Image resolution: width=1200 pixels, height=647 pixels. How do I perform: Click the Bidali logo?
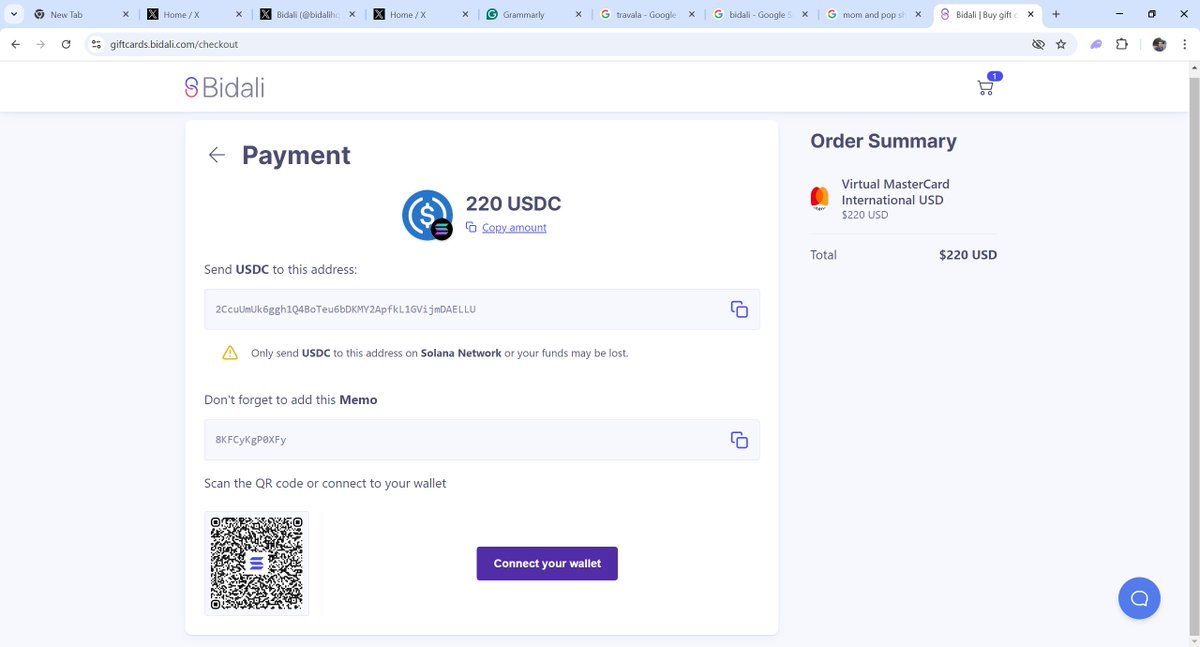224,87
